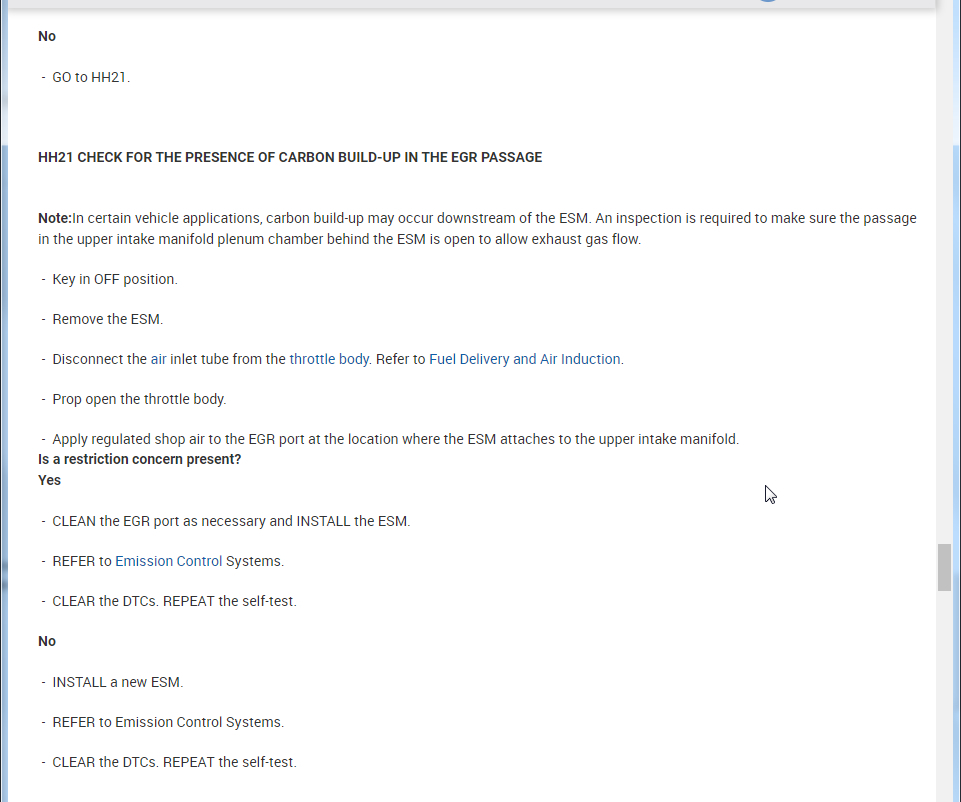Image resolution: width=961 pixels, height=802 pixels.
Task: Open "Fuel Delivery and Air Induction" reference
Action: (524, 359)
